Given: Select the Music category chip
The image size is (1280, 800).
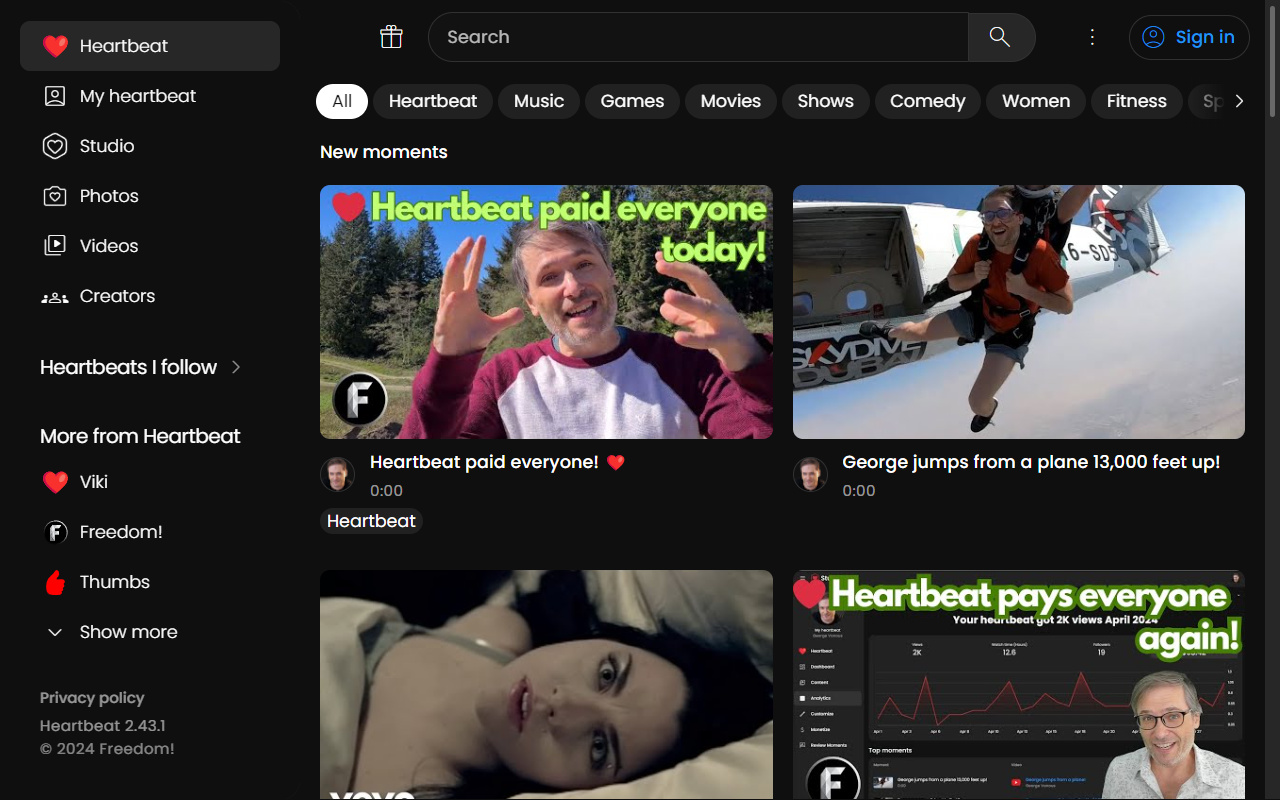Looking at the screenshot, I should coord(539,101).
